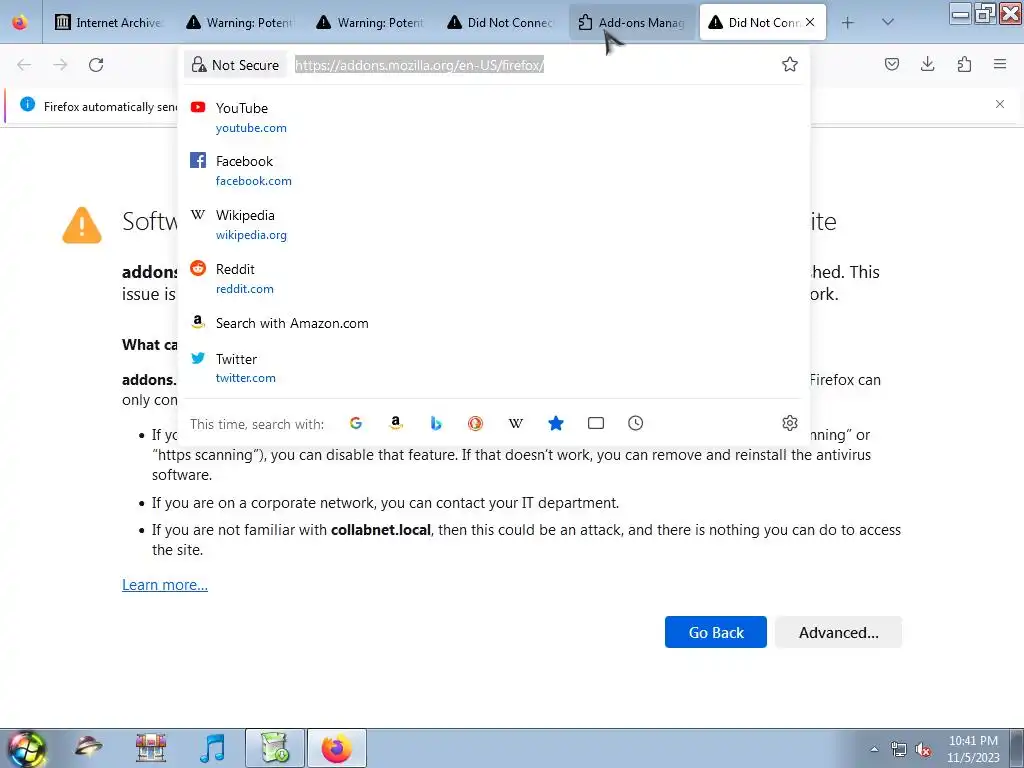Viewport: 1024px width, 768px height.
Task: Select the Reddit suggestion
Action: click(494, 279)
